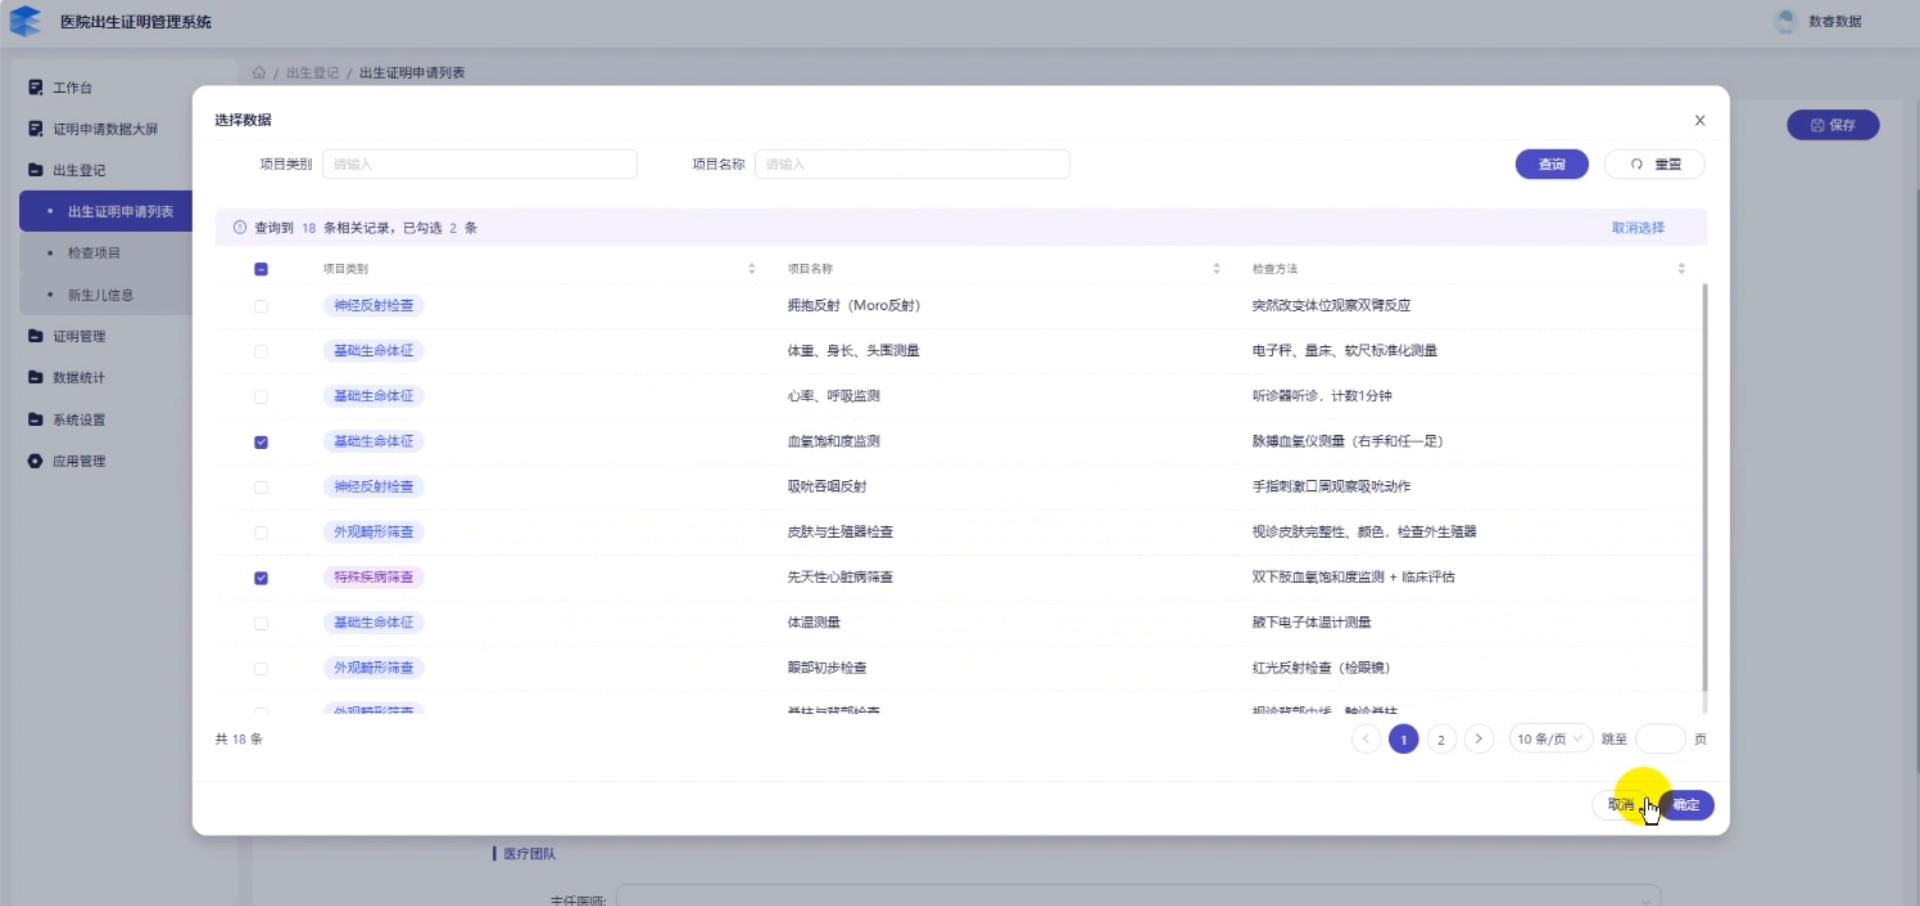Viewport: 1920px width, 906px height.
Task: Click the 项目类别 input field
Action: tap(480, 164)
